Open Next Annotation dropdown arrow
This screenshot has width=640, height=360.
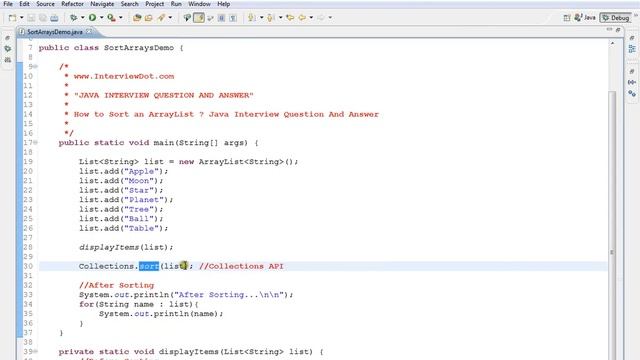[x=261, y=18]
